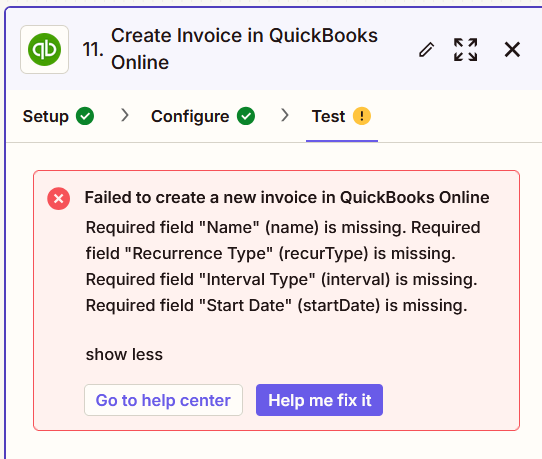Screen dimensions: 542x459
Task: Click the step title Create Invoice in QuickBooks Online
Action: pyautogui.click(x=244, y=49)
